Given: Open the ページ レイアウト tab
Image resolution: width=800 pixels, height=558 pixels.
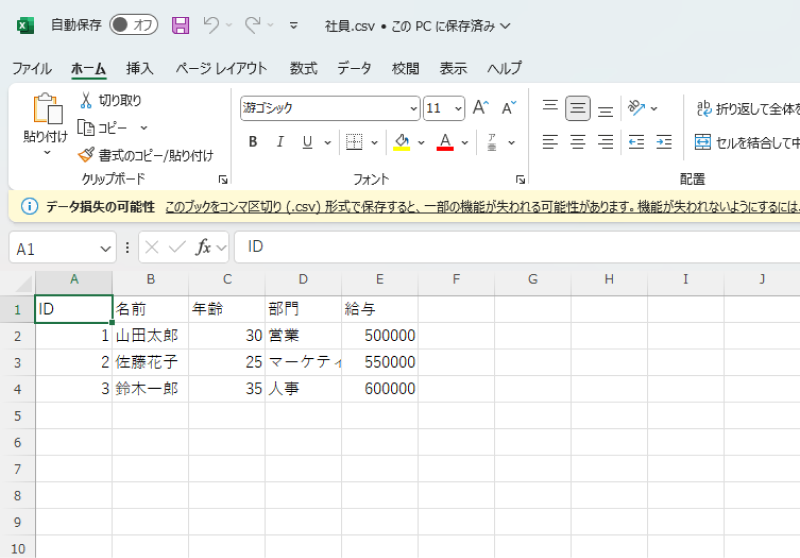Looking at the screenshot, I should pos(221,68).
